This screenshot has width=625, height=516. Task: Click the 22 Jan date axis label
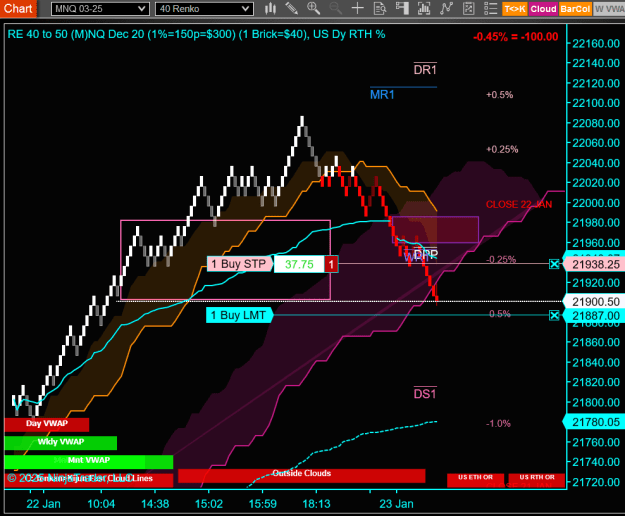[43, 504]
